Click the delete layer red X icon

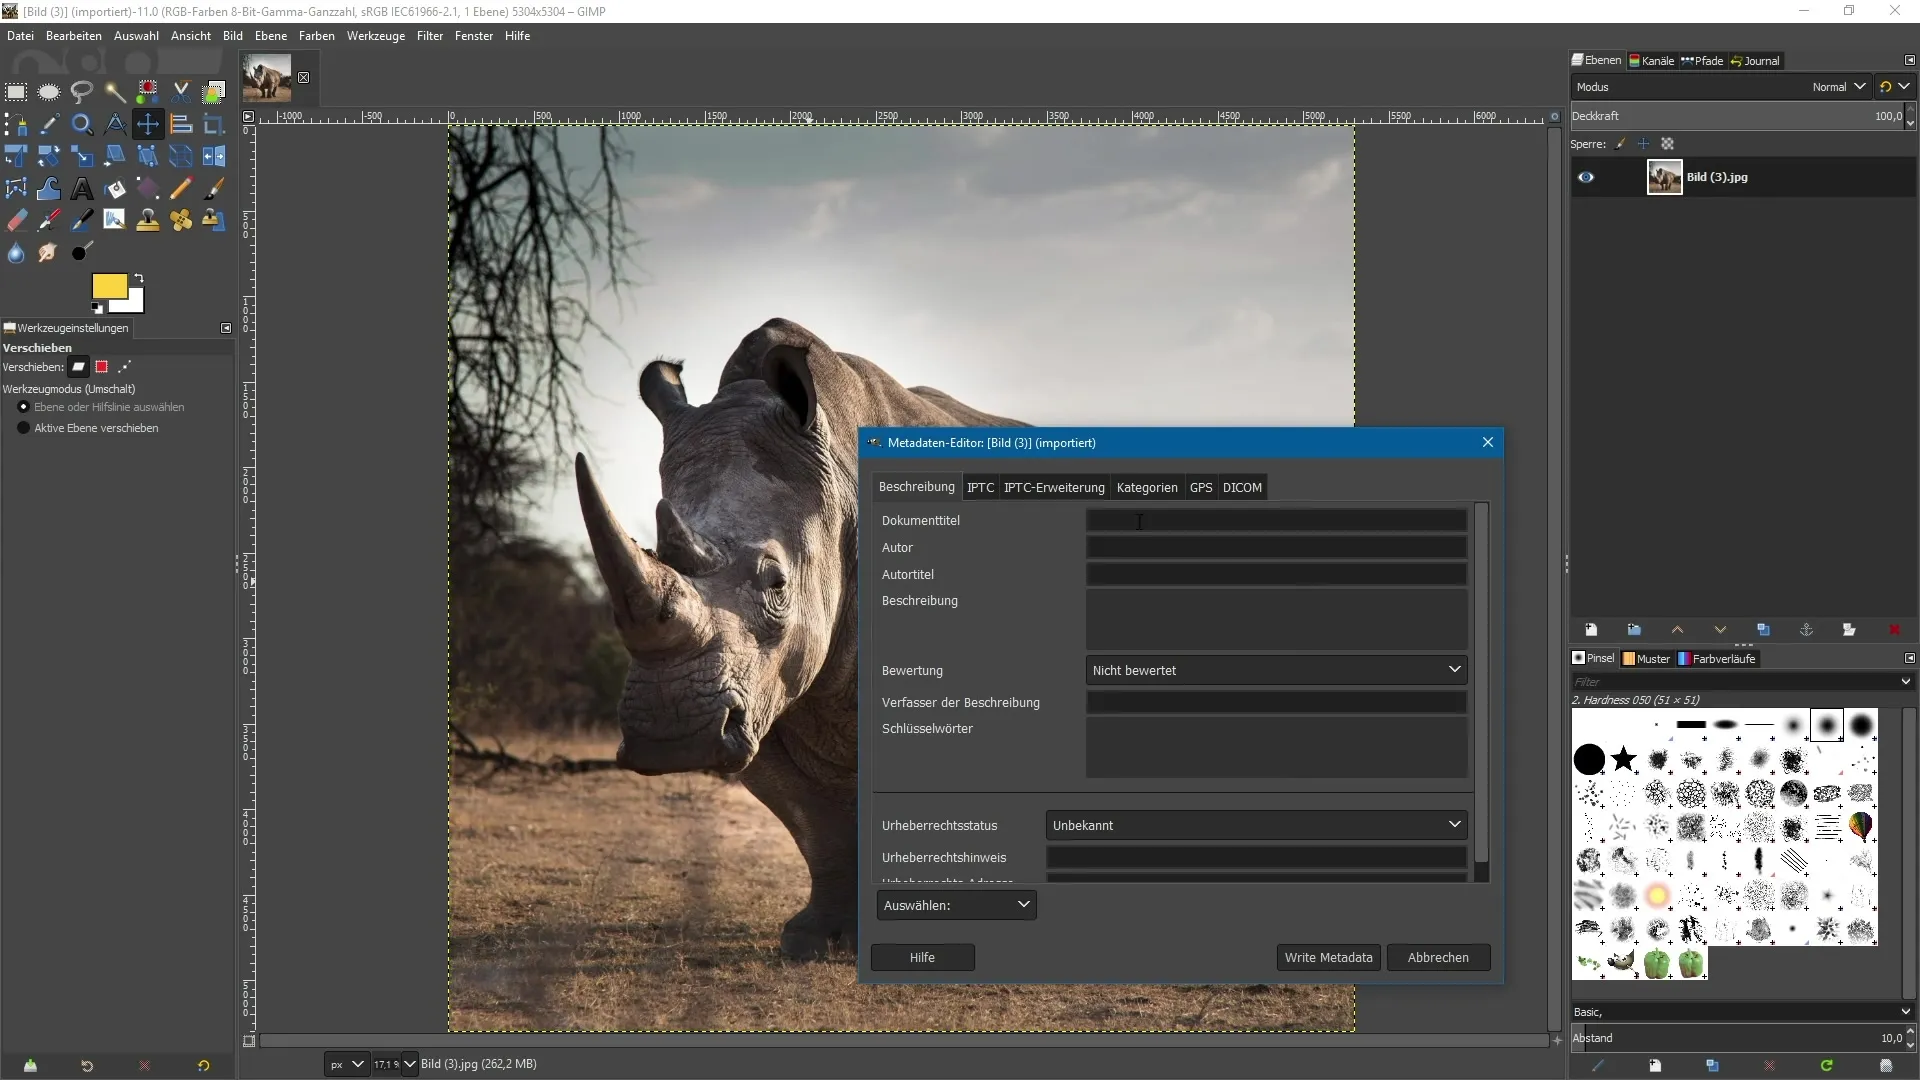[x=1893, y=630]
